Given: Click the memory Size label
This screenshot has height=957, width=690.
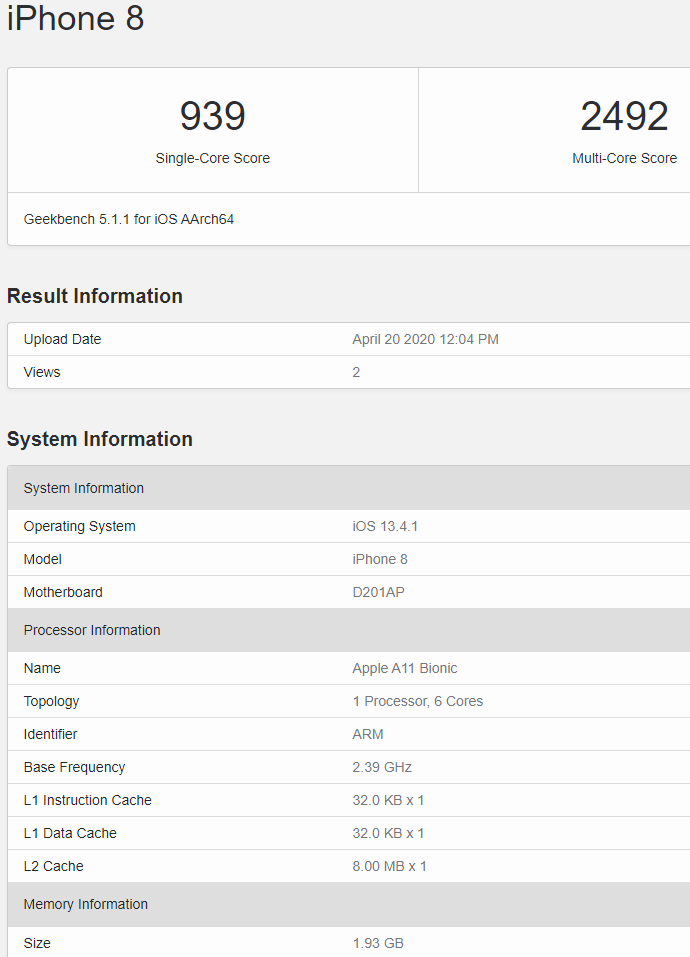Looking at the screenshot, I should 37,943.
